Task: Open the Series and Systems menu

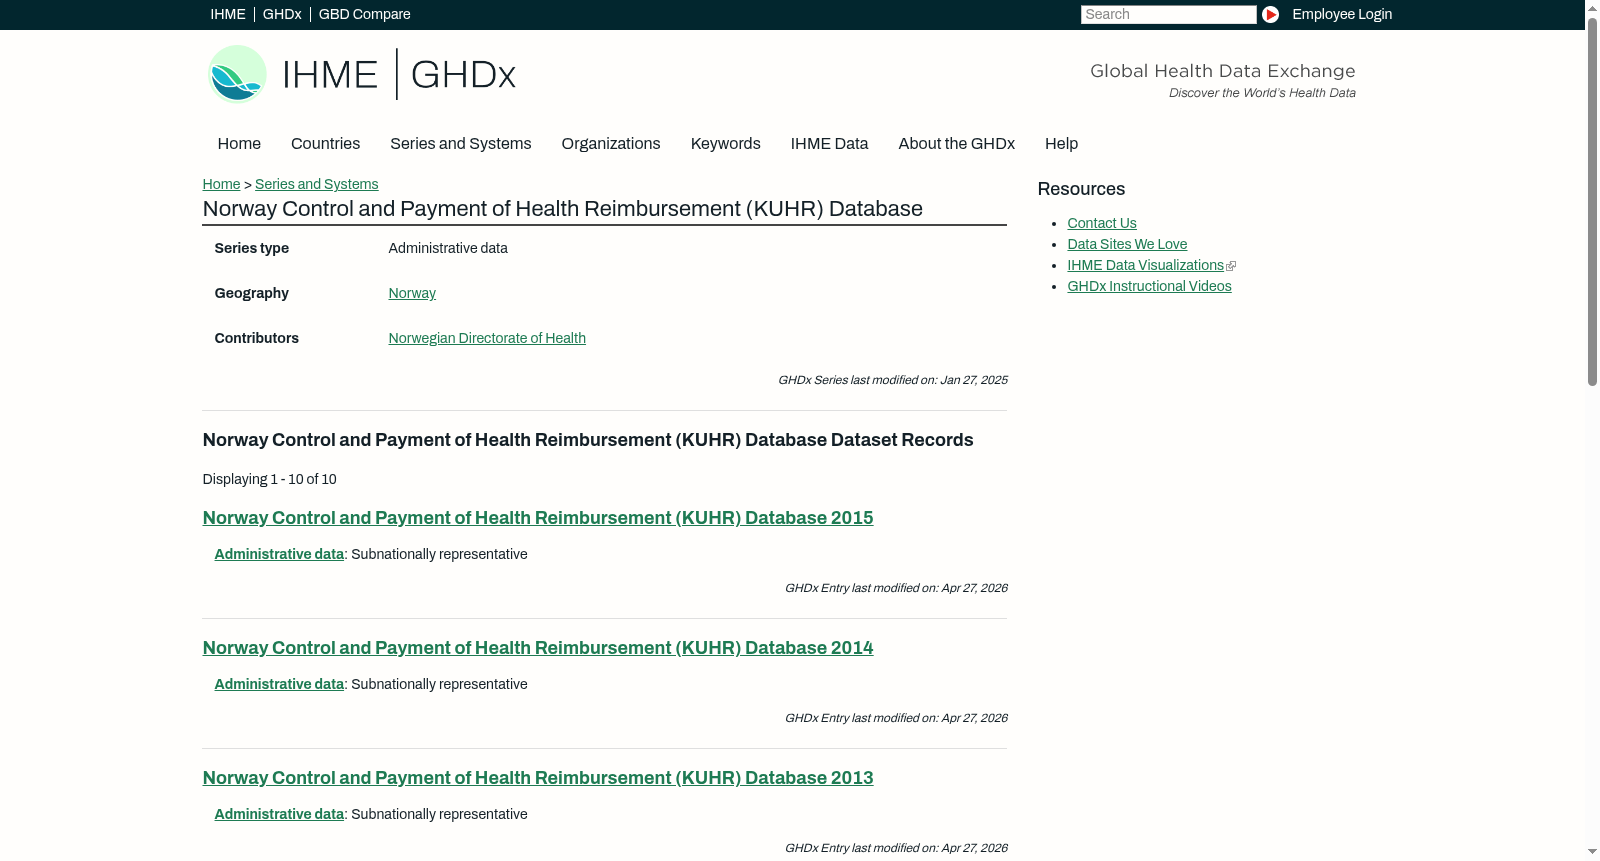Action: [460, 144]
